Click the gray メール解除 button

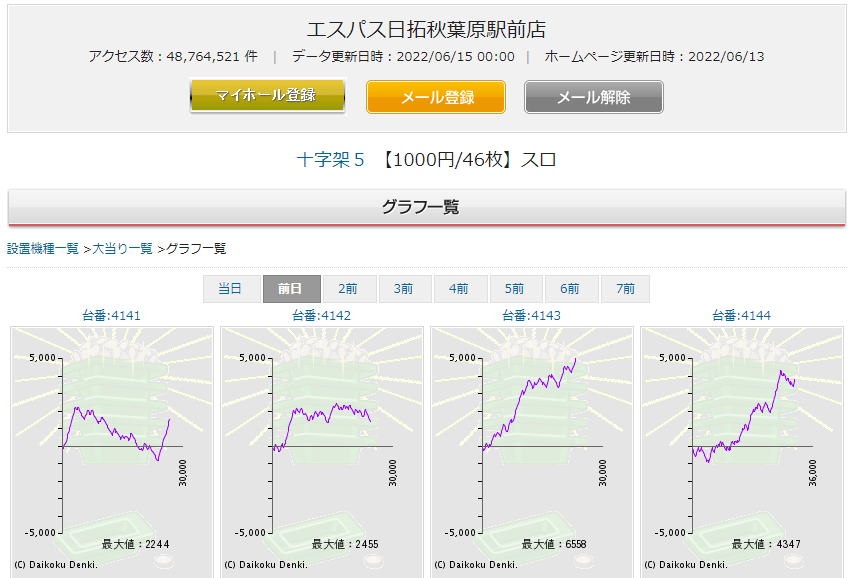pos(594,97)
